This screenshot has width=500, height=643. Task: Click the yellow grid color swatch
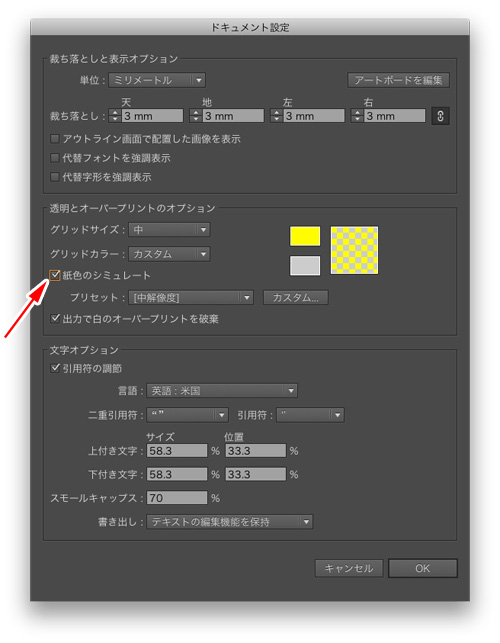(x=305, y=236)
